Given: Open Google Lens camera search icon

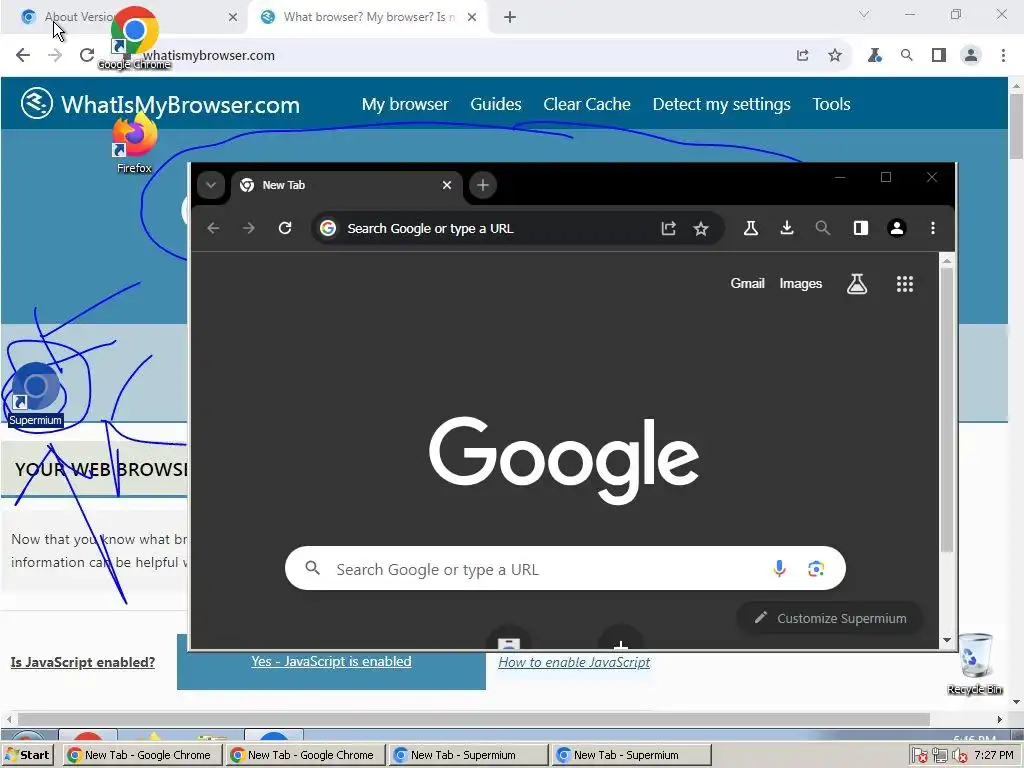Looking at the screenshot, I should coord(816,569).
